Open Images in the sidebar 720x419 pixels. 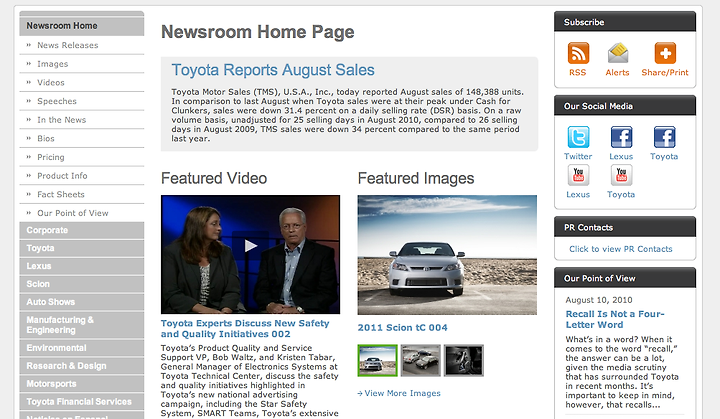tap(82, 64)
